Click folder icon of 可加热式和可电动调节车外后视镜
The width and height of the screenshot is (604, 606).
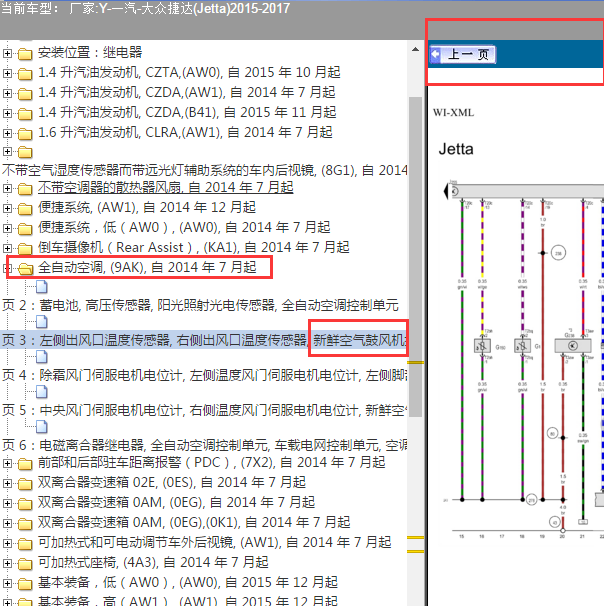[x=25, y=543]
